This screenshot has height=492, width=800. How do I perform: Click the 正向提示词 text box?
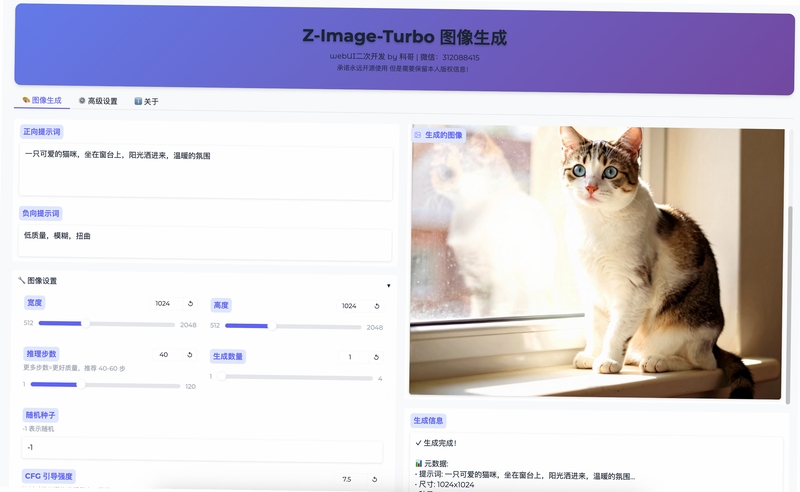click(x=206, y=172)
